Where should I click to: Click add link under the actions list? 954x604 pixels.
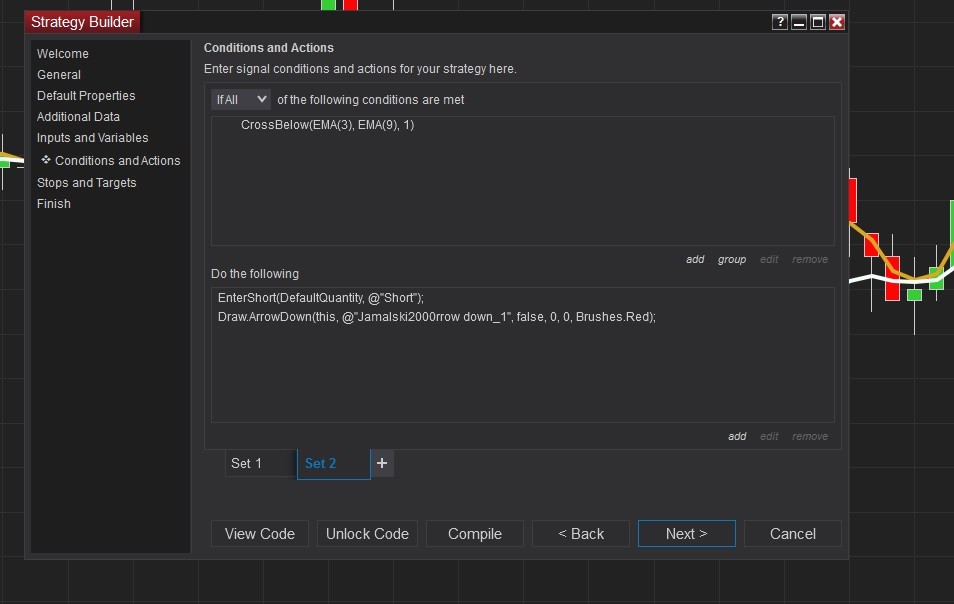[x=737, y=436]
